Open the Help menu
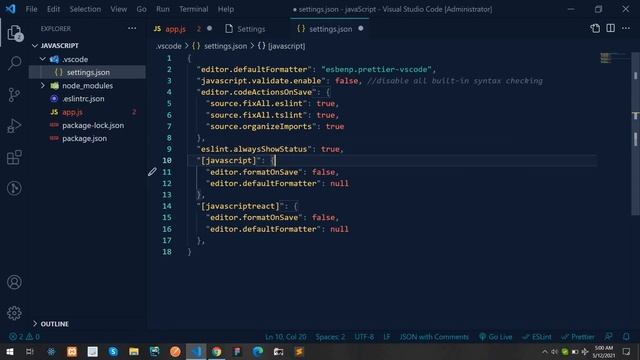Screen dimensions: 640x360 coord(225,9)
